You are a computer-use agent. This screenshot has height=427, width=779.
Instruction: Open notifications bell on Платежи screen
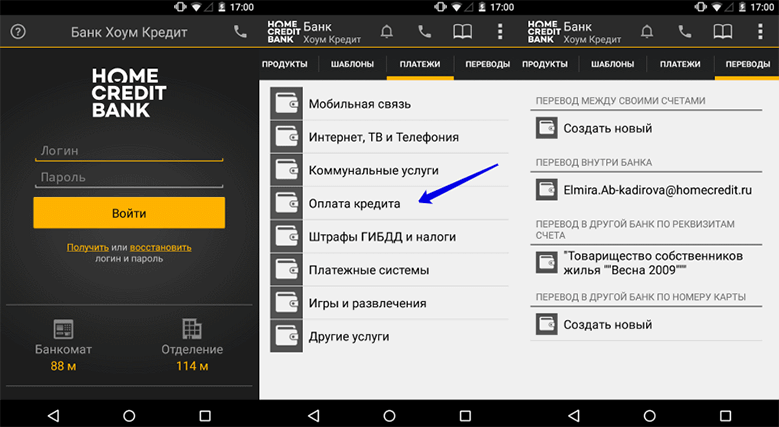click(387, 32)
